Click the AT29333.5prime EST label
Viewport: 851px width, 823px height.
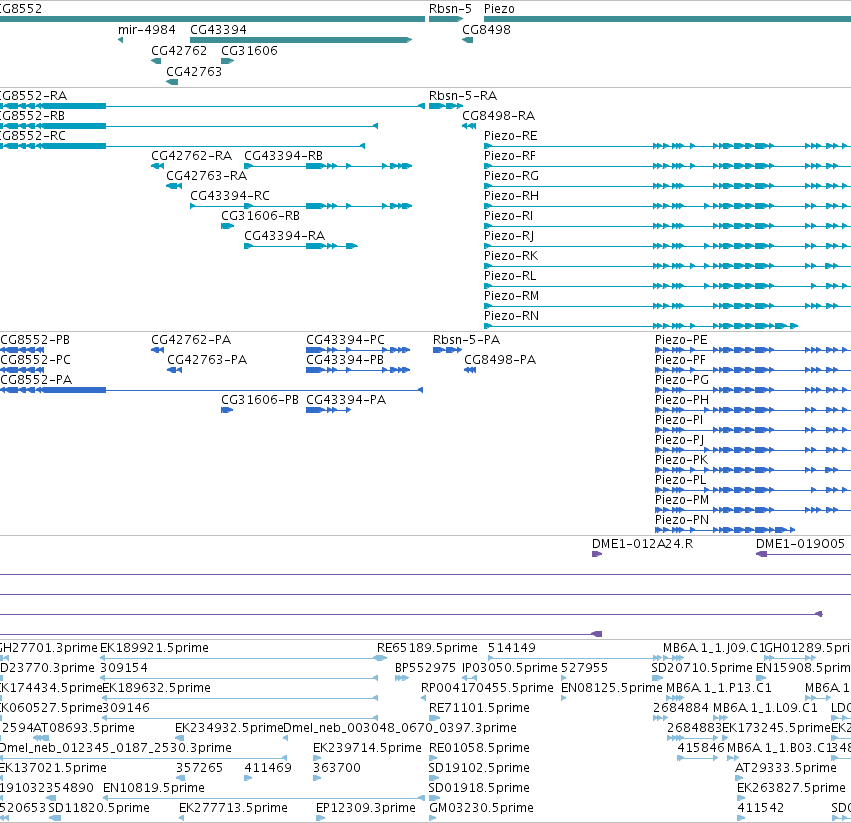[785, 768]
